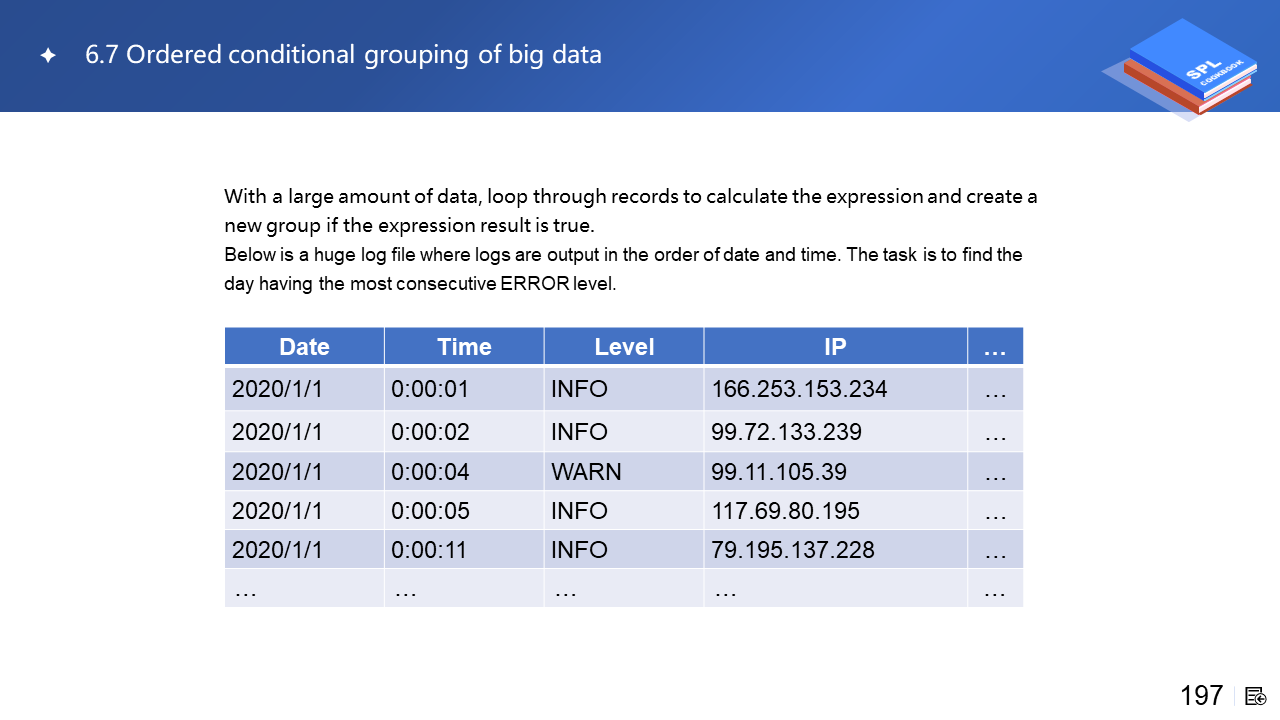
Task: Click the IP column header
Action: (x=835, y=347)
